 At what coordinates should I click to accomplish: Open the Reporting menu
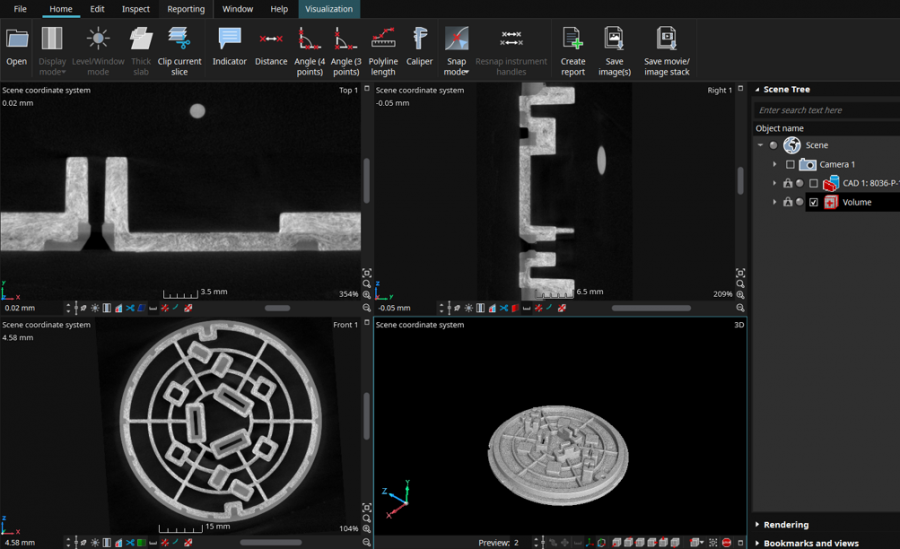click(x=186, y=9)
